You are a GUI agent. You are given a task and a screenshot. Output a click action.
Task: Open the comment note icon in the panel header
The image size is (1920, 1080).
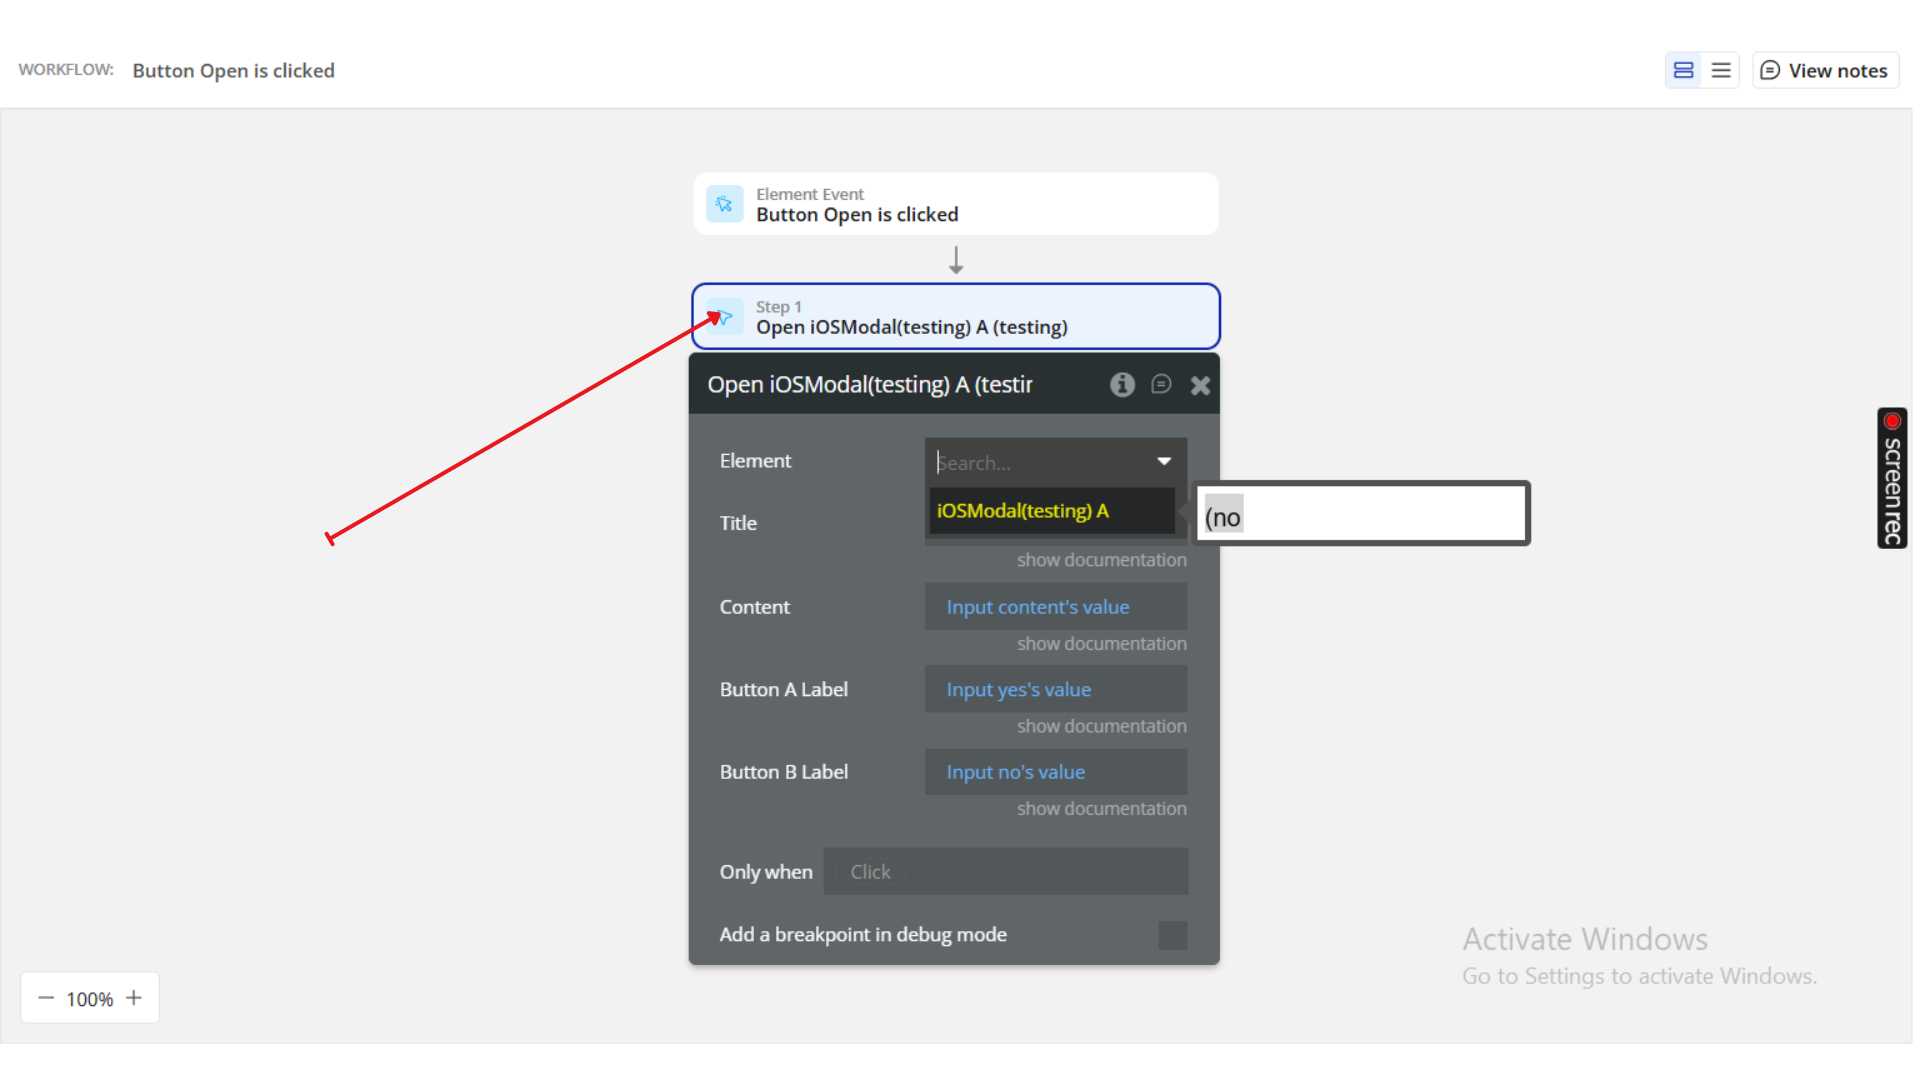click(1161, 385)
